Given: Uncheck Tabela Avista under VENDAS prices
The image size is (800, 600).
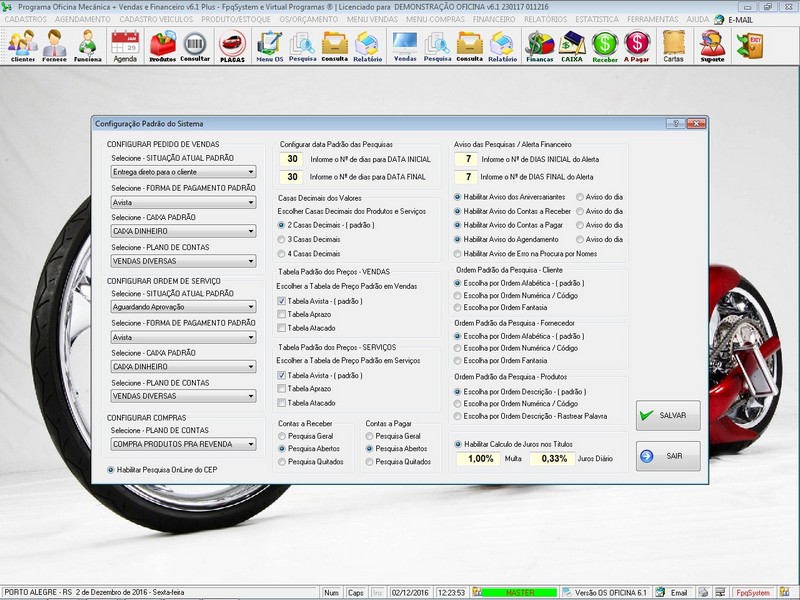Looking at the screenshot, I should (x=282, y=301).
